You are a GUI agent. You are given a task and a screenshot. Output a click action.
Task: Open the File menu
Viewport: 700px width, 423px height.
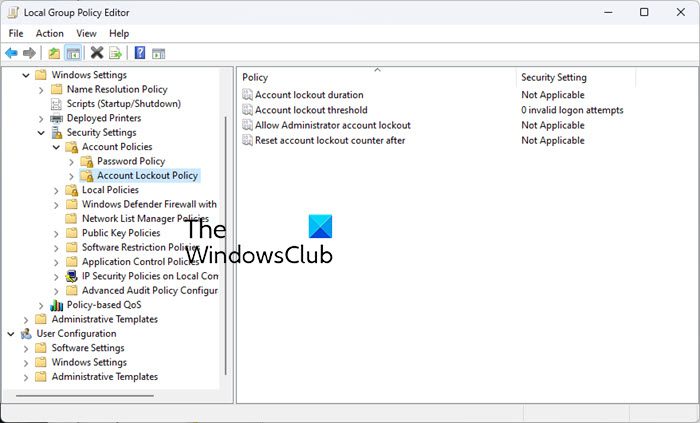coord(16,33)
